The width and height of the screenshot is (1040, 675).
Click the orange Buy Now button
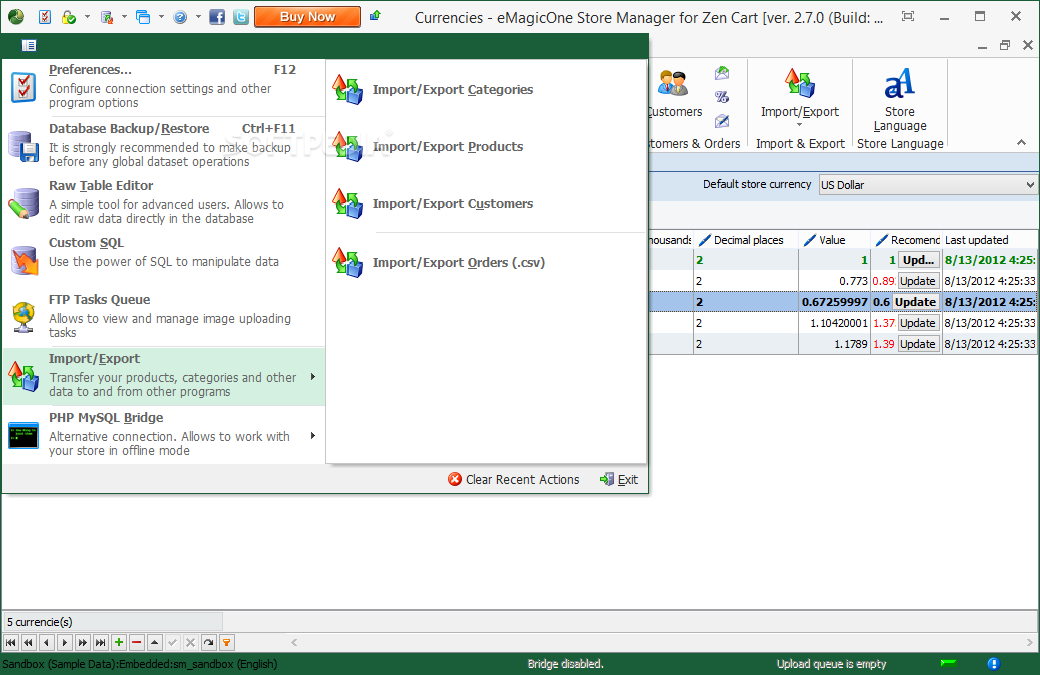308,17
